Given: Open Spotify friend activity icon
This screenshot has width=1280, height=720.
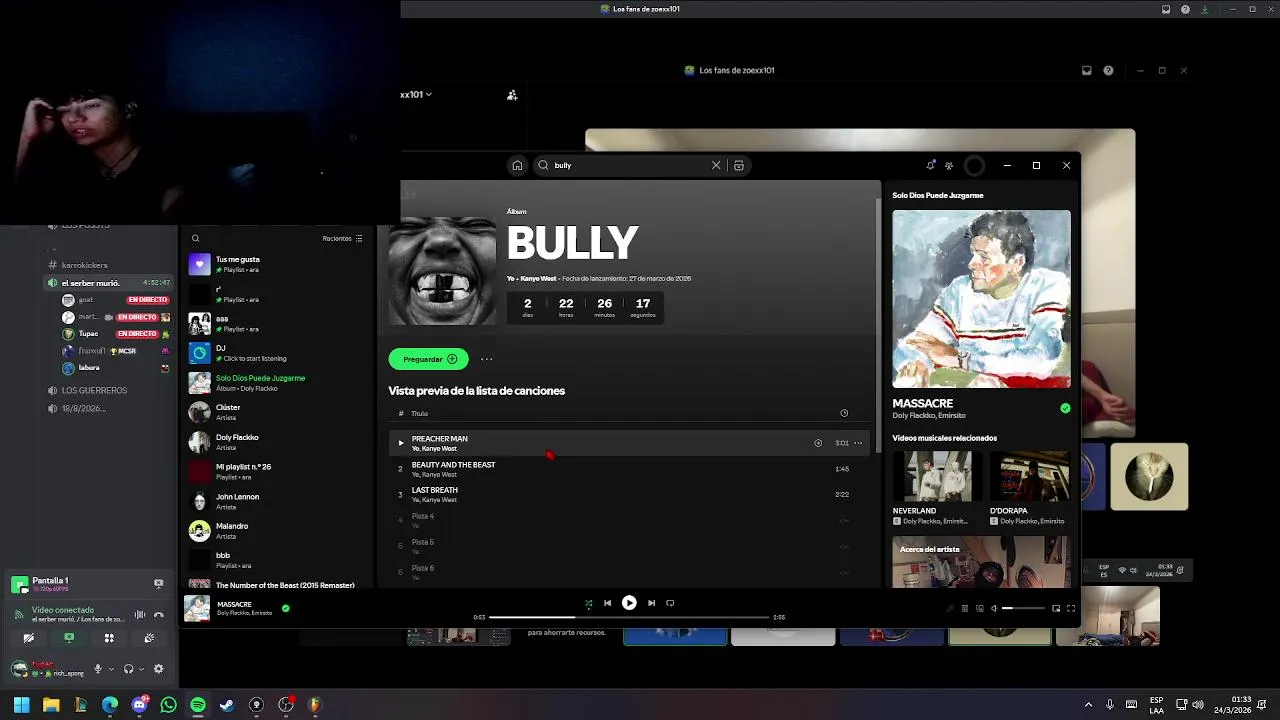Looking at the screenshot, I should (x=949, y=165).
